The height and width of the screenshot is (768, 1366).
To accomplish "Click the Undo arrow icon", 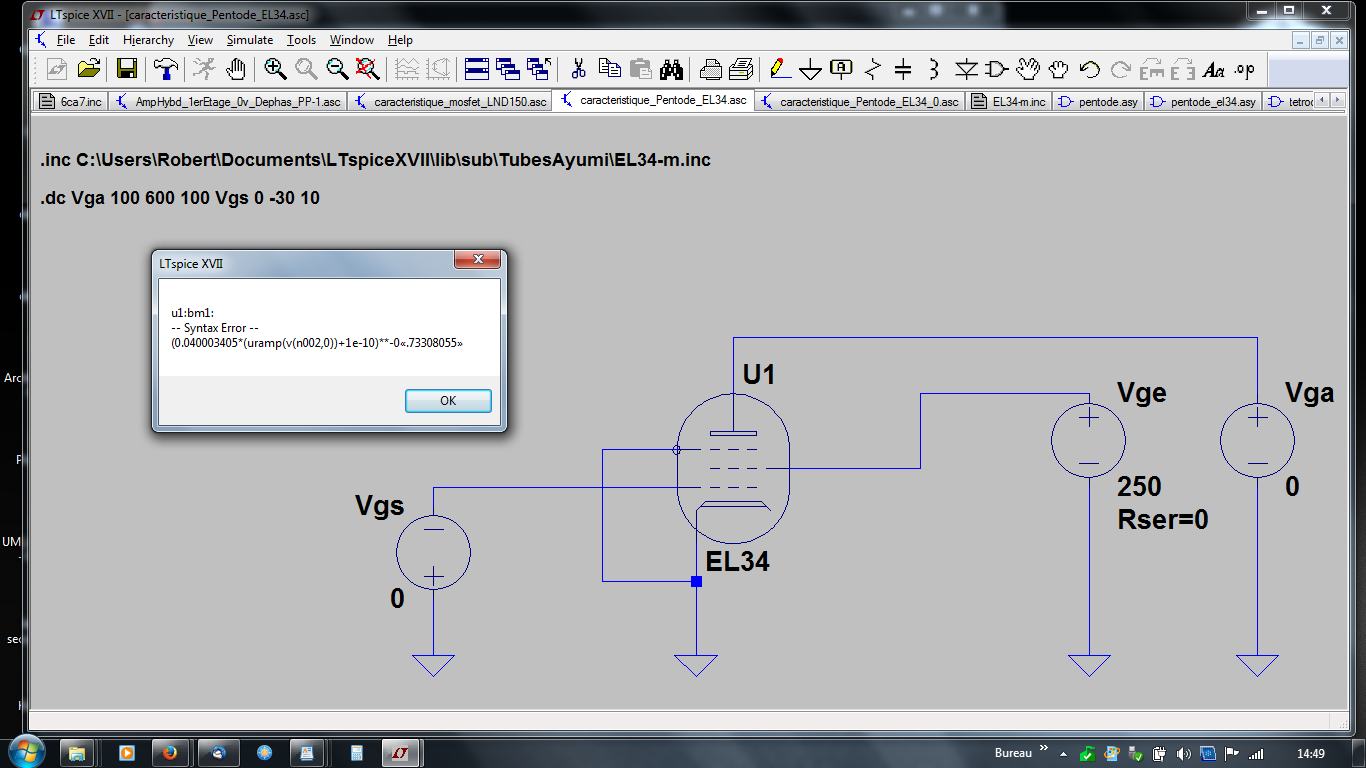I will 1090,69.
